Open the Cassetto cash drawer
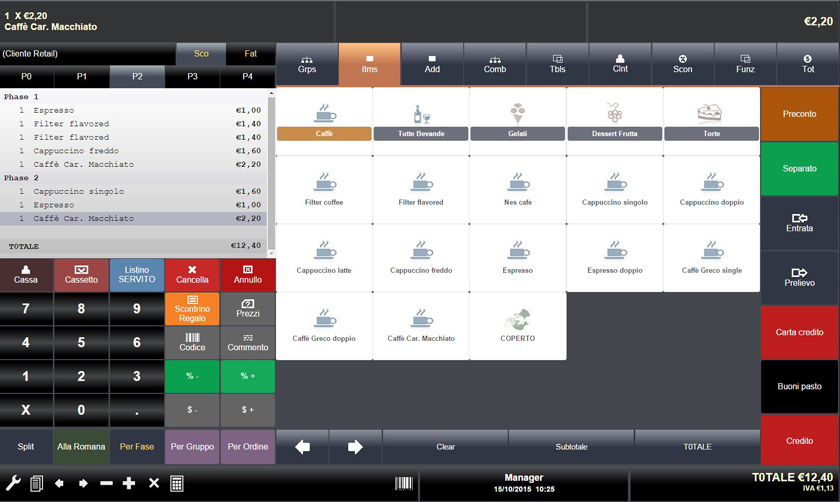This screenshot has height=502, width=840. [x=81, y=275]
